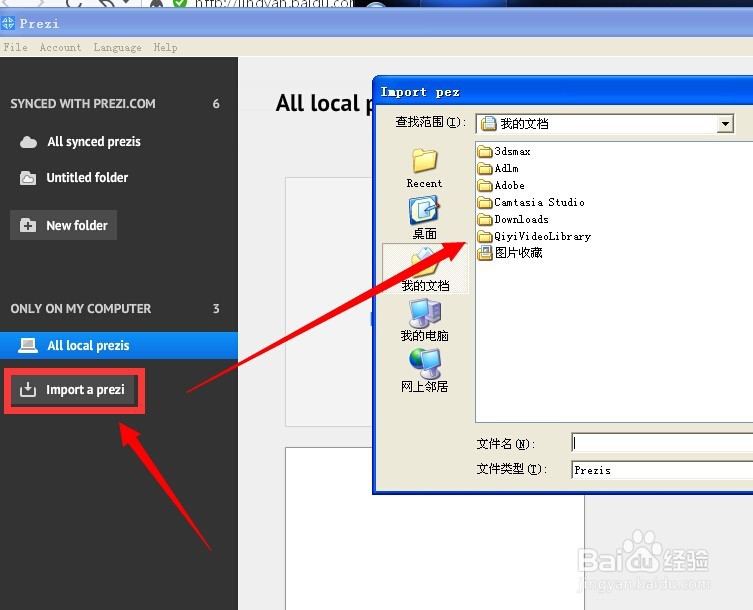Select the Adlm folder name
Screen dimensions: 753x610
(x=507, y=169)
